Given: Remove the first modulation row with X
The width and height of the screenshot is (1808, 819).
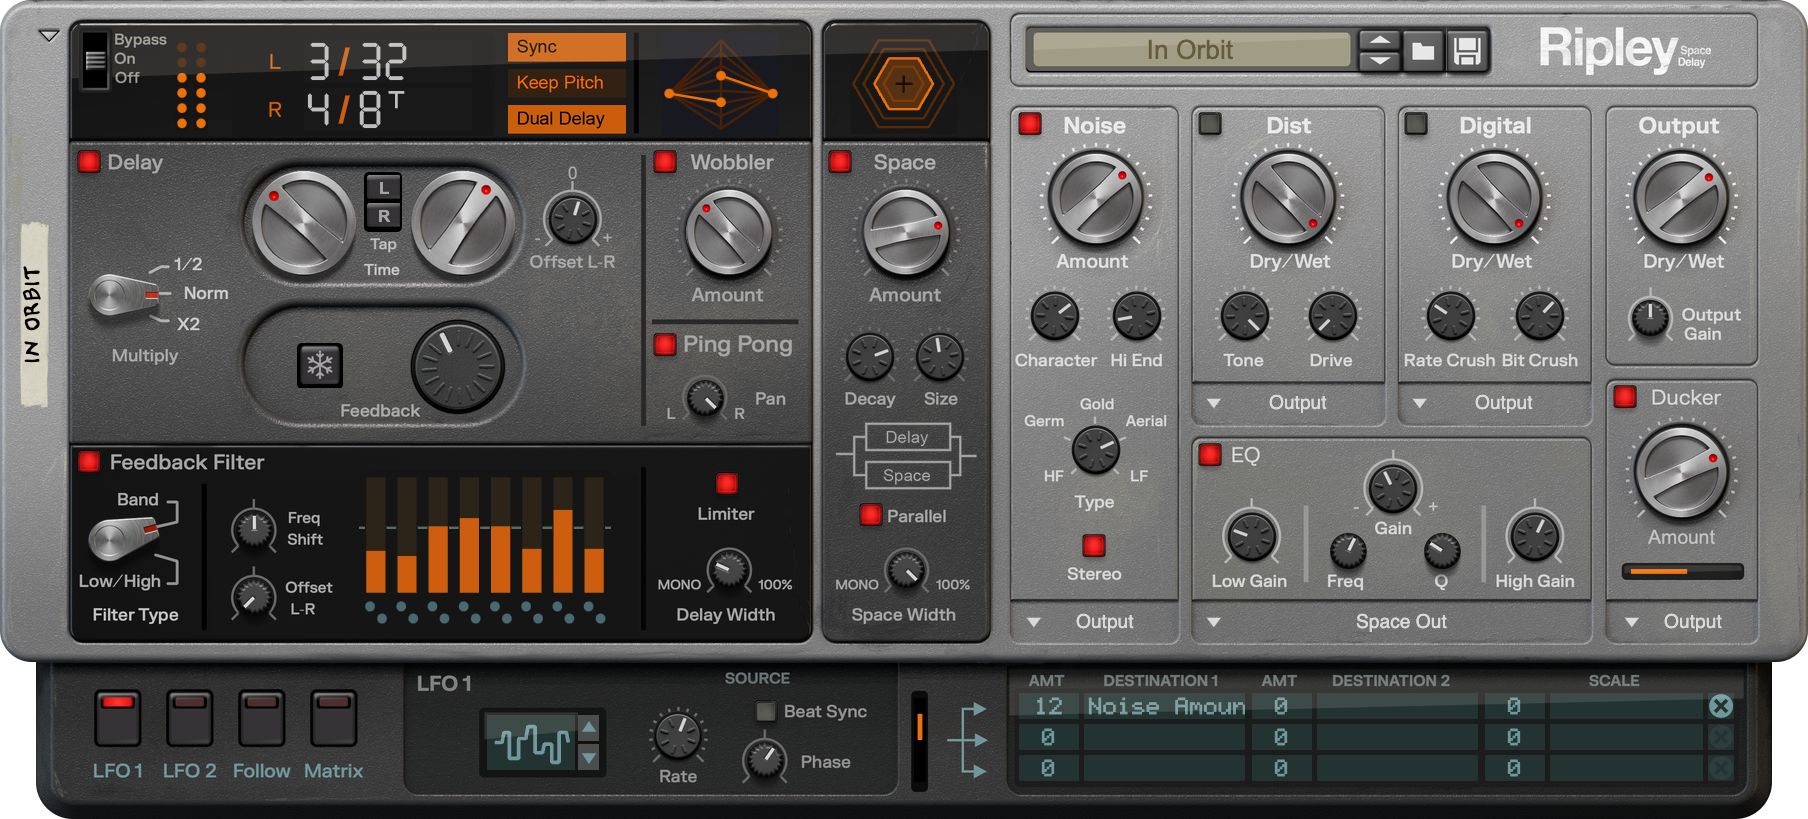Looking at the screenshot, I should pyautogui.click(x=1720, y=706).
